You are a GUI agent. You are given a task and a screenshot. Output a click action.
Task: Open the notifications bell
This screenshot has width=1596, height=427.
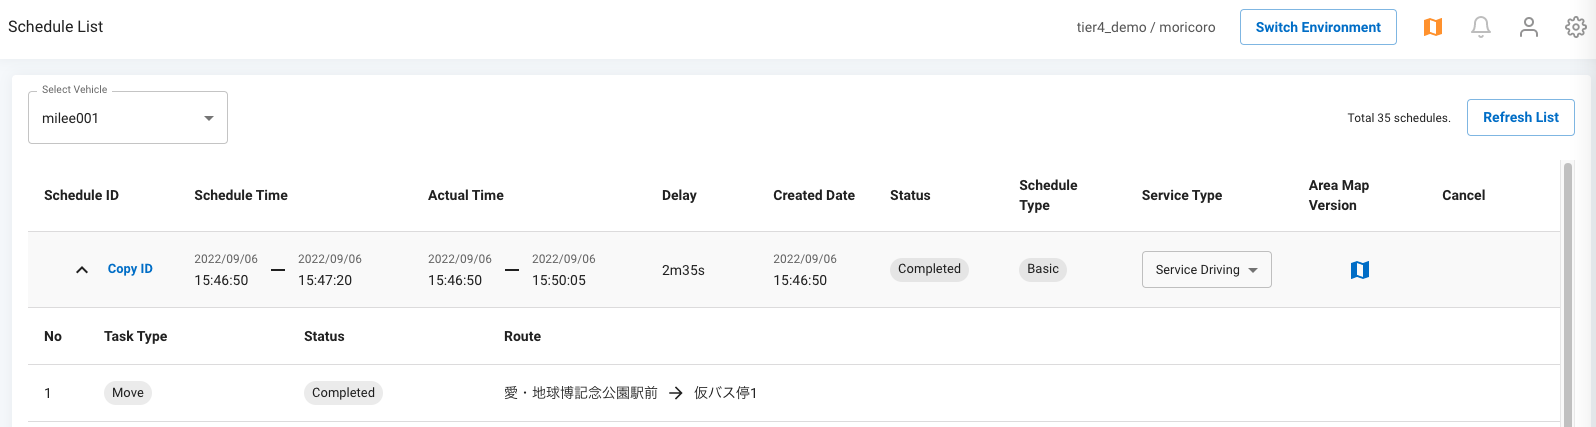tap(1481, 27)
